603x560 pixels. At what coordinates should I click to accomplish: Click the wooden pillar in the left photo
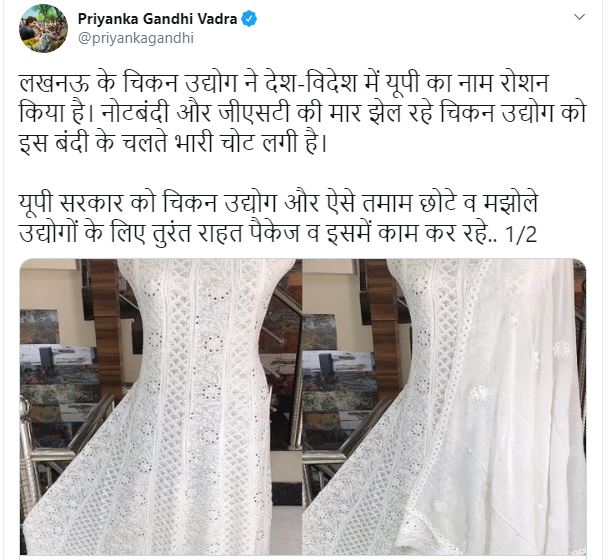point(106,327)
